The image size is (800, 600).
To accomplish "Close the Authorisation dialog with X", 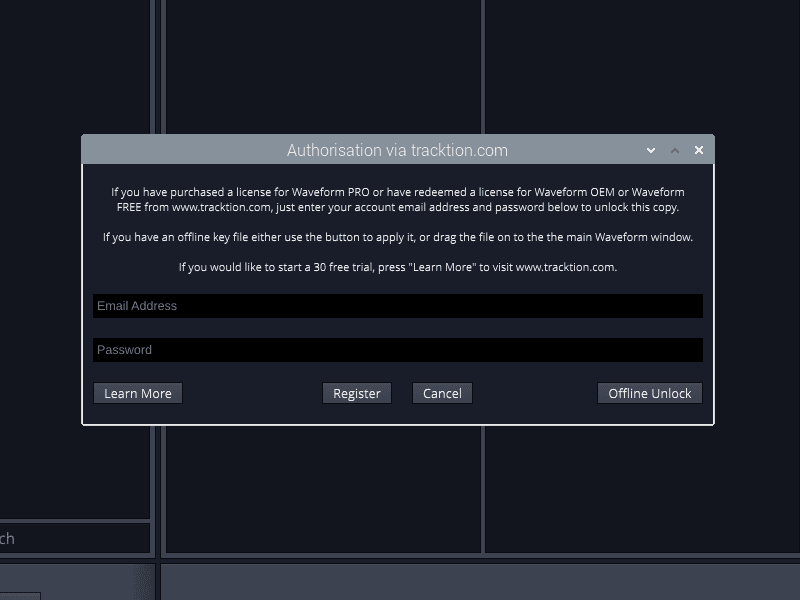I will pyautogui.click(x=699, y=150).
